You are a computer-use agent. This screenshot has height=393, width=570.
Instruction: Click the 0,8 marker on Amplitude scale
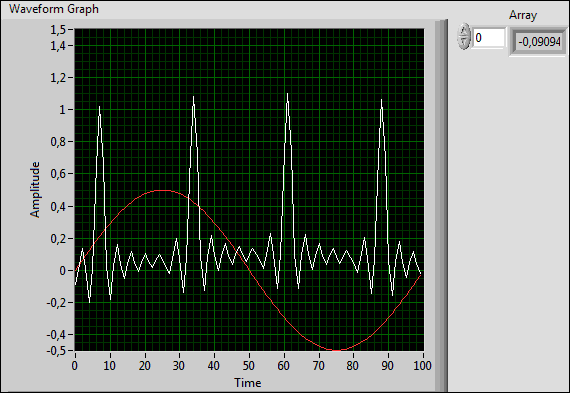59,141
